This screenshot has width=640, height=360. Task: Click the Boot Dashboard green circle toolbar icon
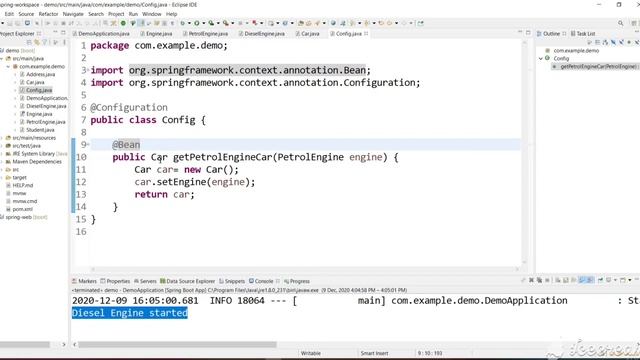pos(123,23)
